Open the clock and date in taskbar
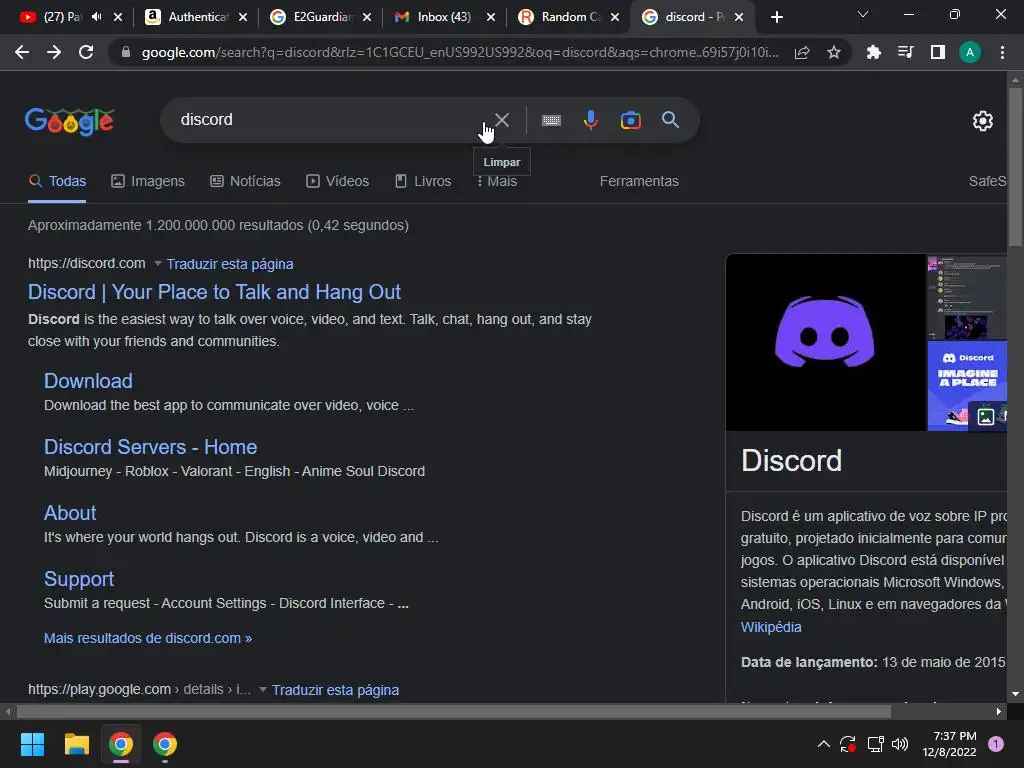The image size is (1024, 768). (x=949, y=744)
